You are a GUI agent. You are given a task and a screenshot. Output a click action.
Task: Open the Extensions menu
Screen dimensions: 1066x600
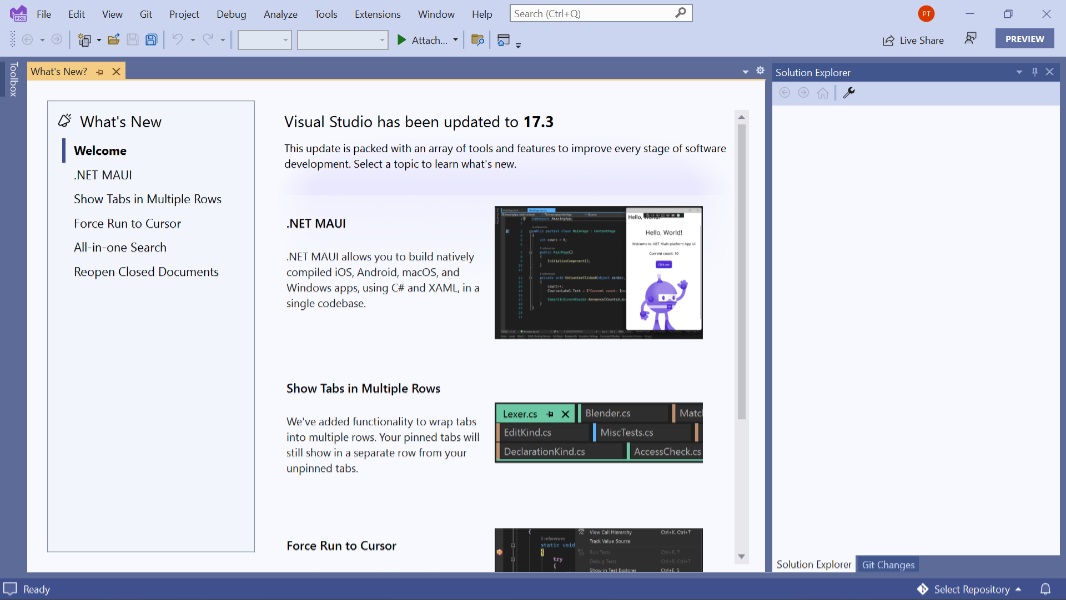(x=377, y=14)
